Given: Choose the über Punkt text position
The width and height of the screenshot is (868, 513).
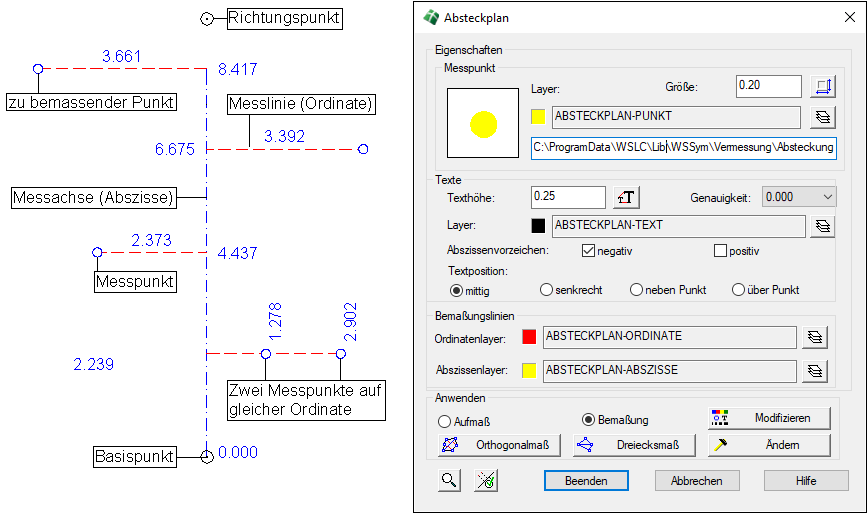Looking at the screenshot, I should [x=738, y=290].
